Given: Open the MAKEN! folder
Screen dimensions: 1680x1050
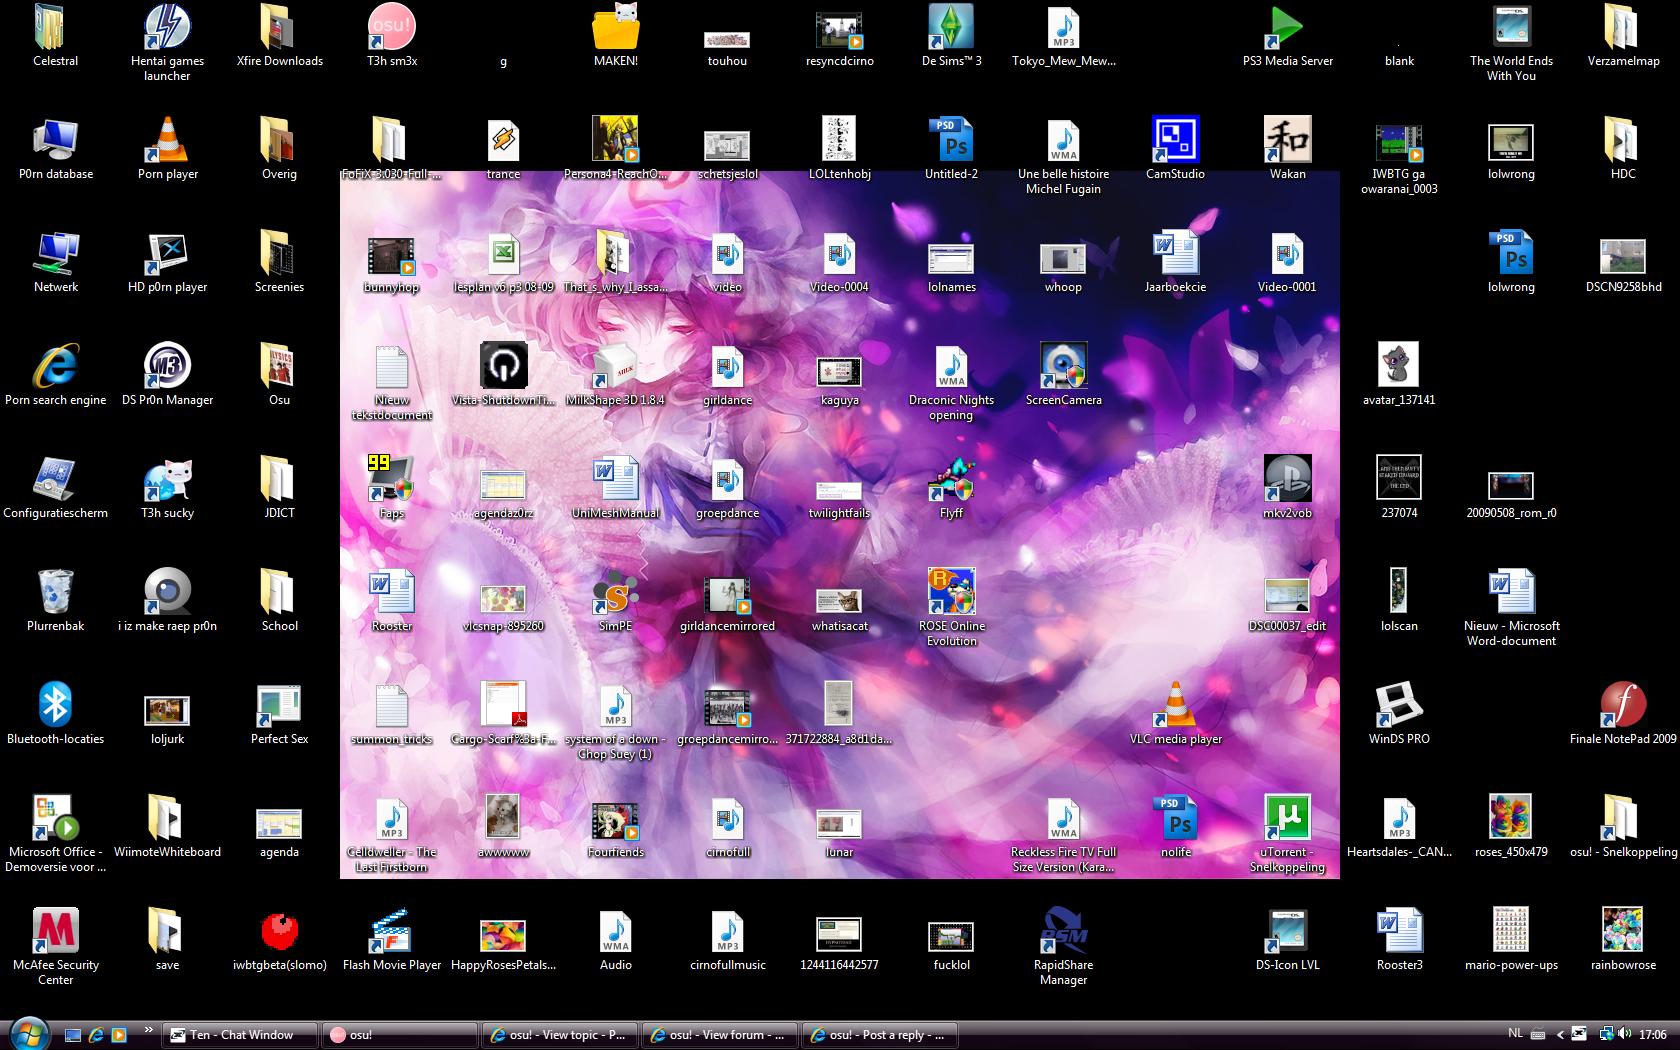Looking at the screenshot, I should click(616, 37).
